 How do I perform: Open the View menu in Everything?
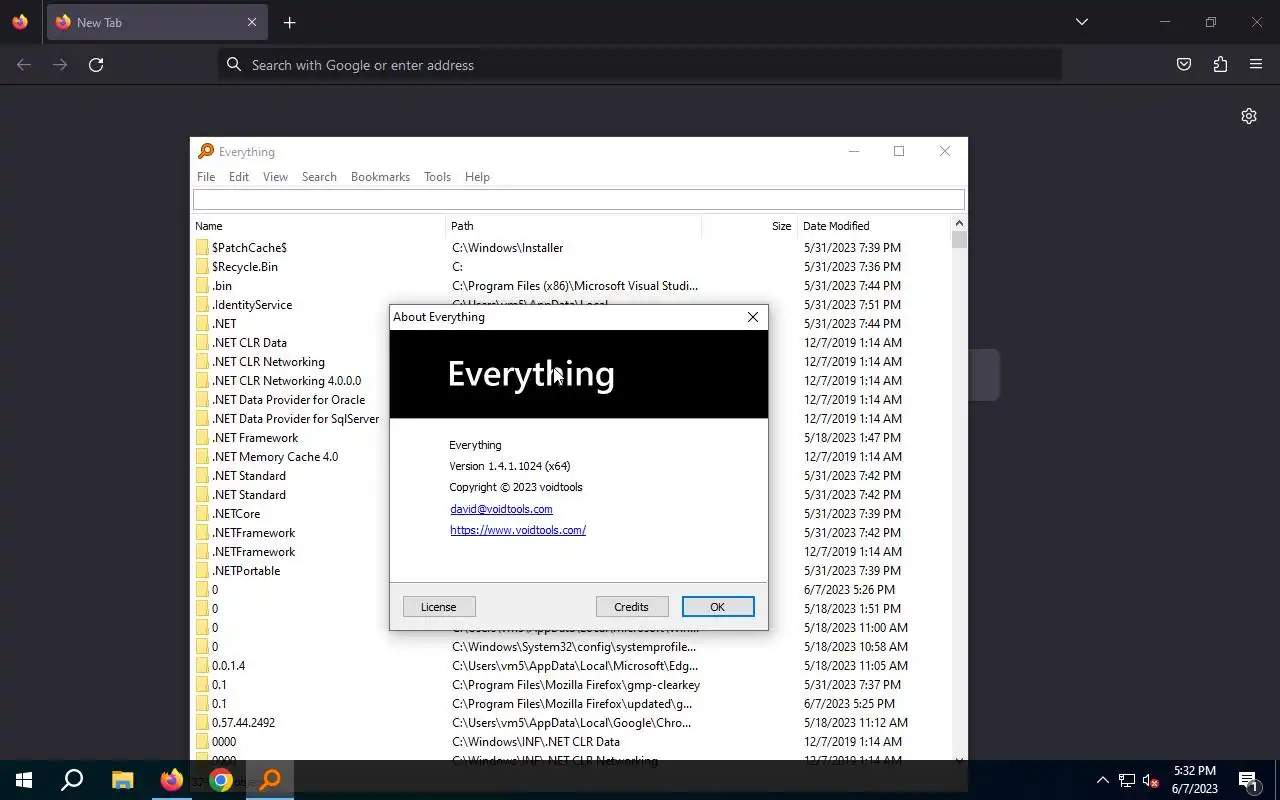[275, 177]
